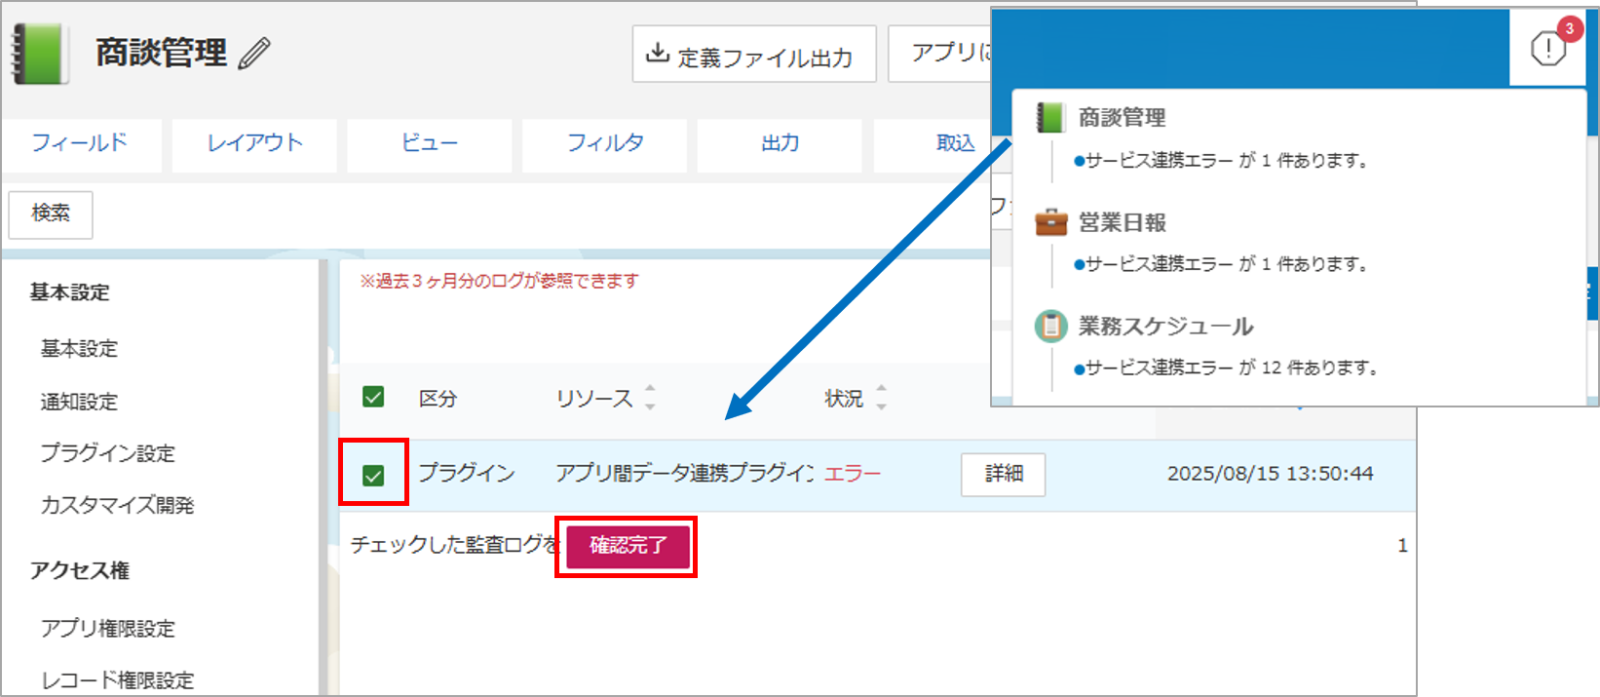The width and height of the screenshot is (1600, 697).
Task: Open アプリ権限設定 in the sidebar
Action: pos(107,628)
